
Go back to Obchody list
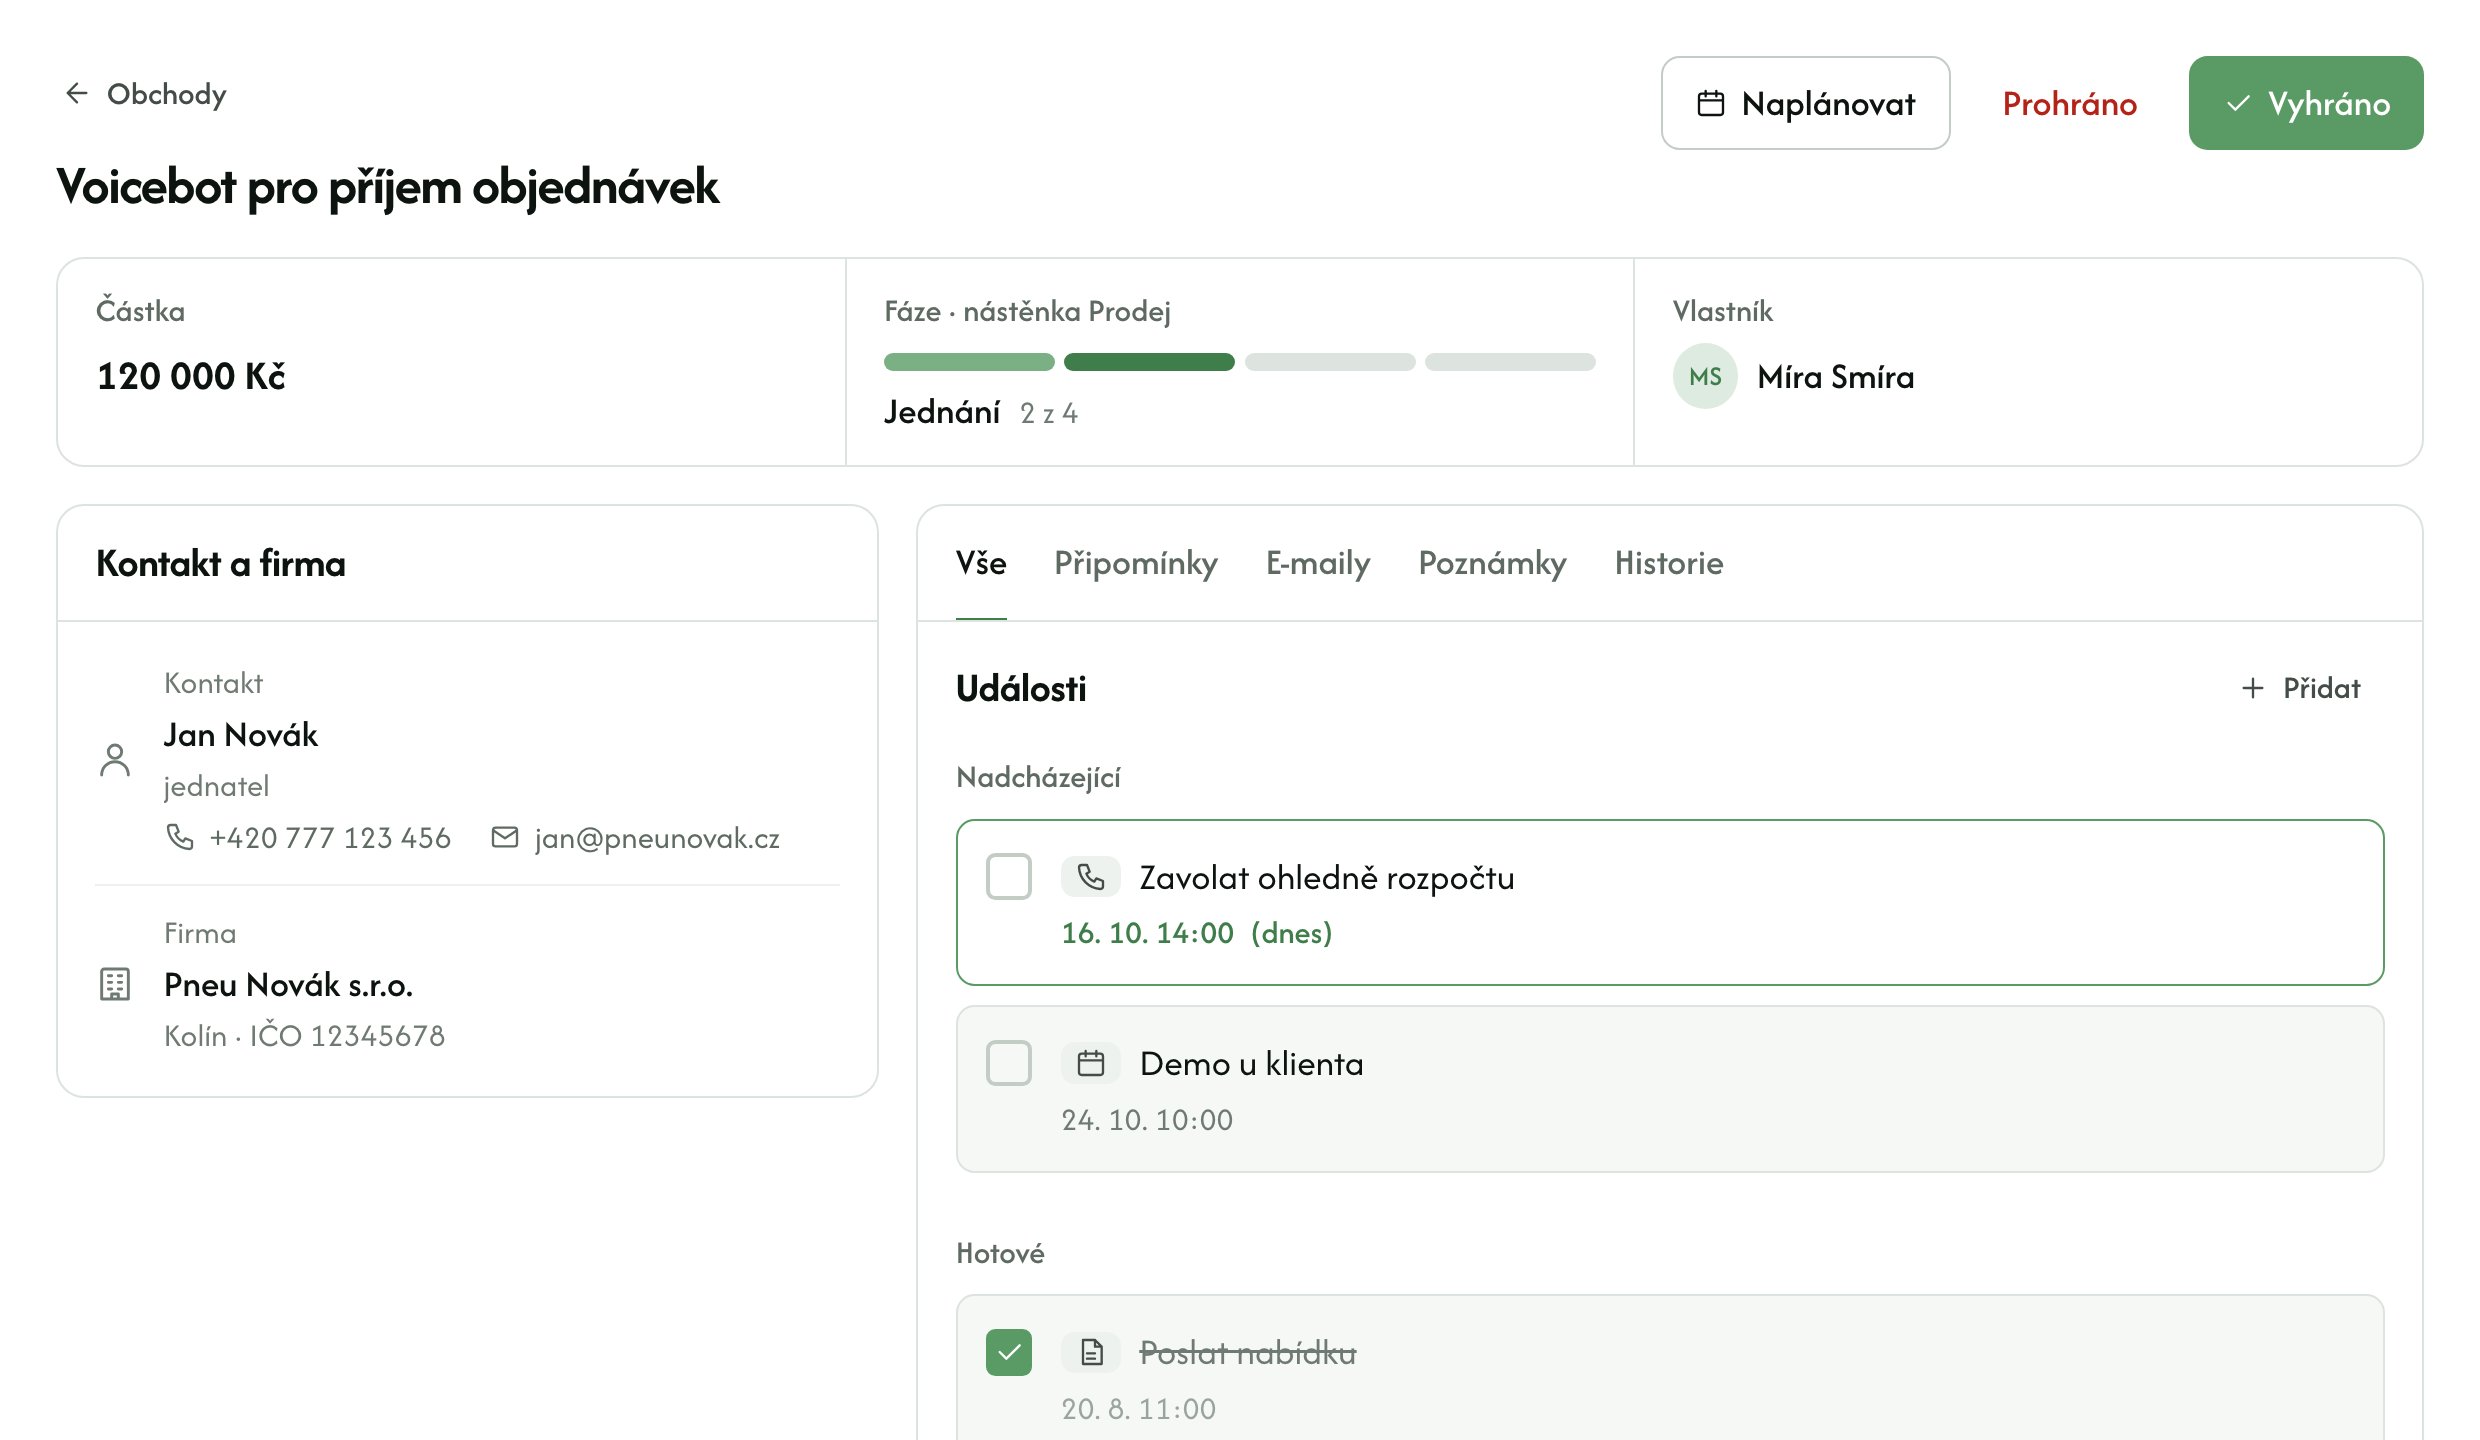(146, 94)
